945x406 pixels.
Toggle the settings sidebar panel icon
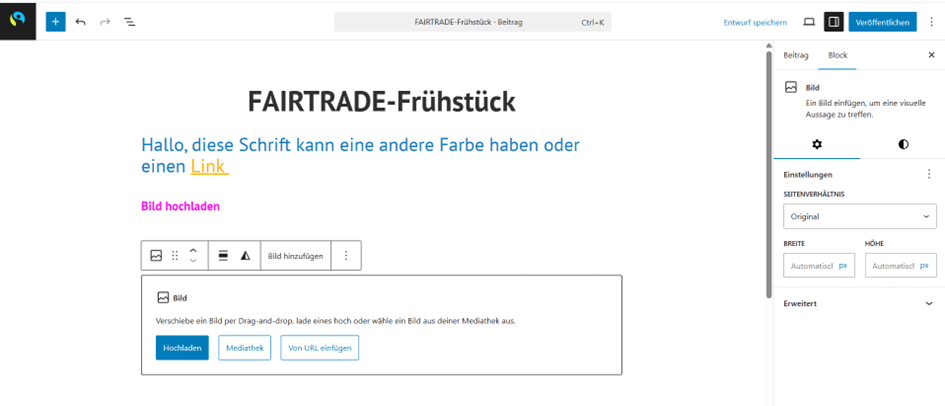pyautogui.click(x=834, y=22)
